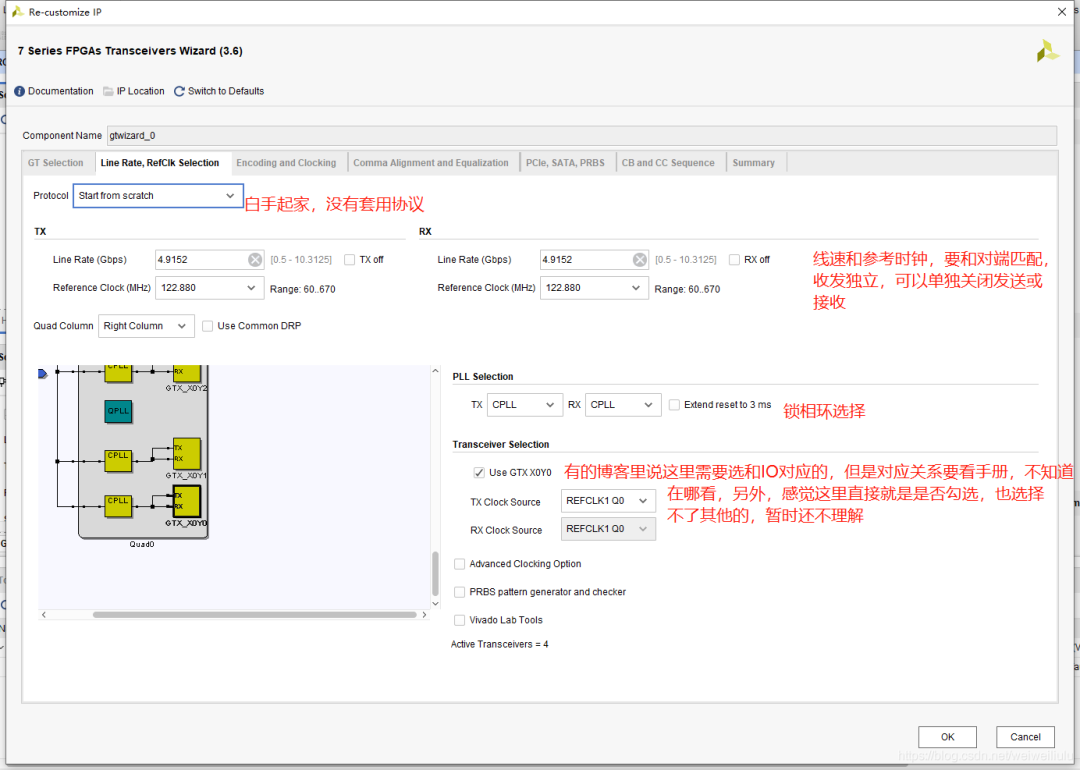Switch to the GT Selection tab
Image resolution: width=1080 pixels, height=770 pixels.
[56, 163]
